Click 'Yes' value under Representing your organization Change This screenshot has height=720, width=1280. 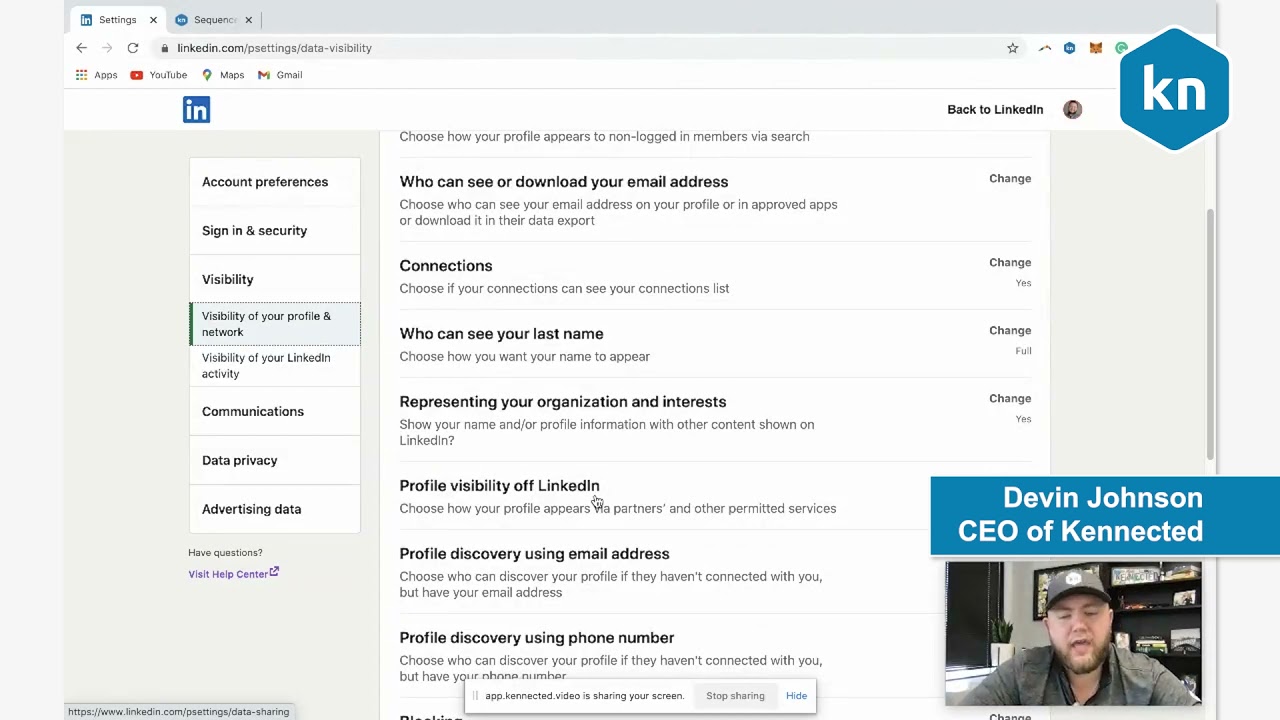point(1023,419)
